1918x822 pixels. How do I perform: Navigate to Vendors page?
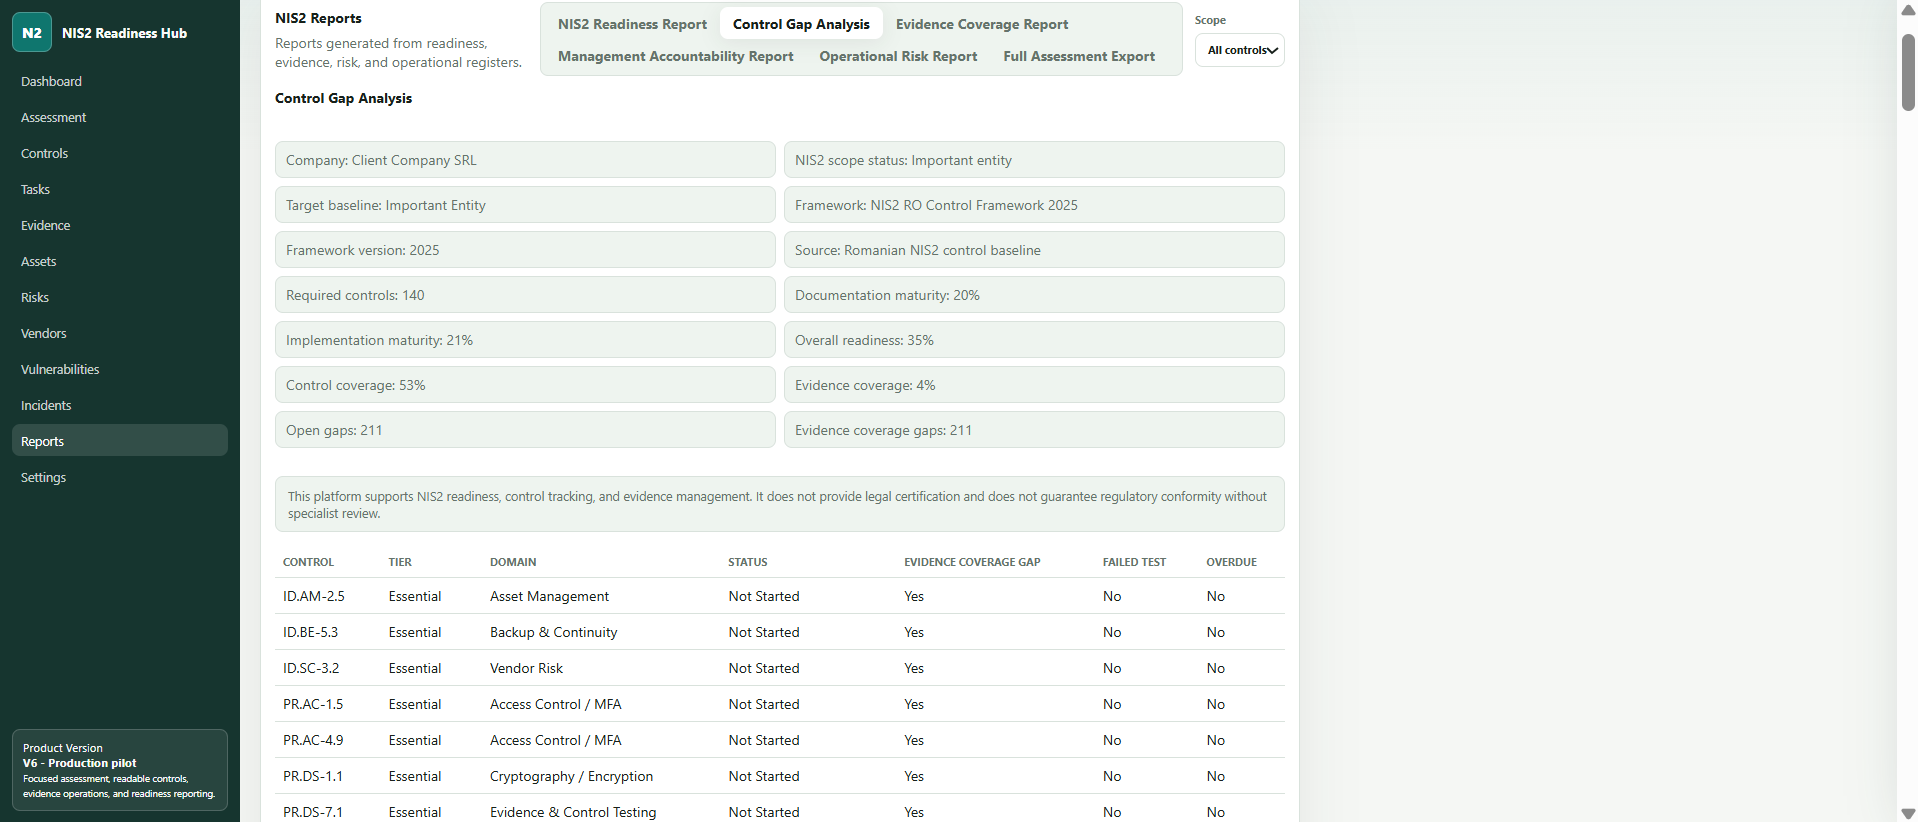120,333
